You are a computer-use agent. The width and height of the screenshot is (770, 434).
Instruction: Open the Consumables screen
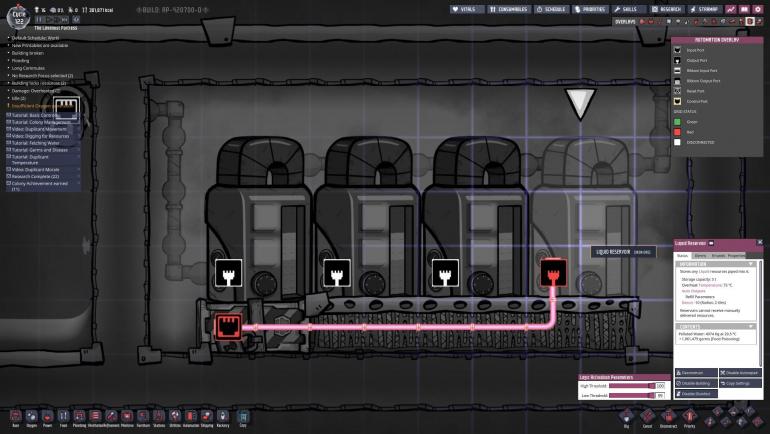[508, 9]
